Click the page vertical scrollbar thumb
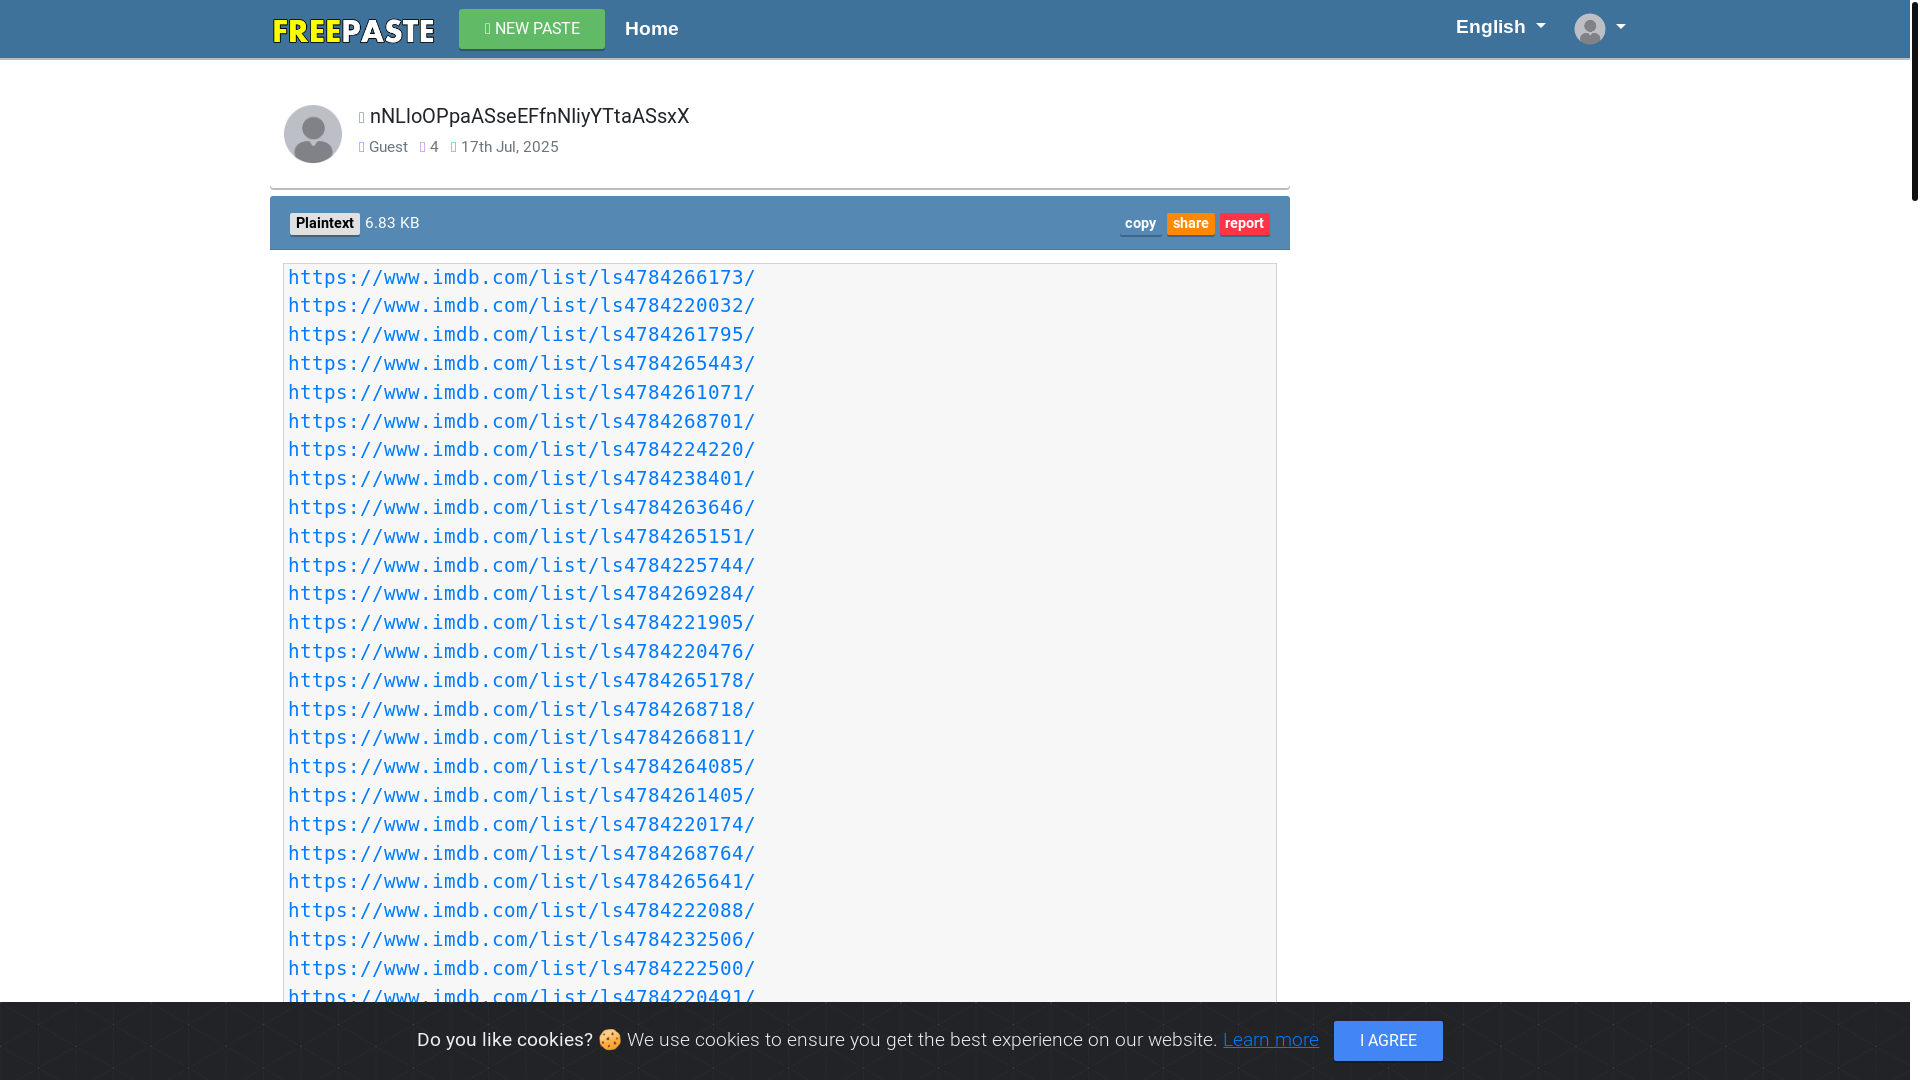The image size is (1920, 1080). (x=1914, y=100)
